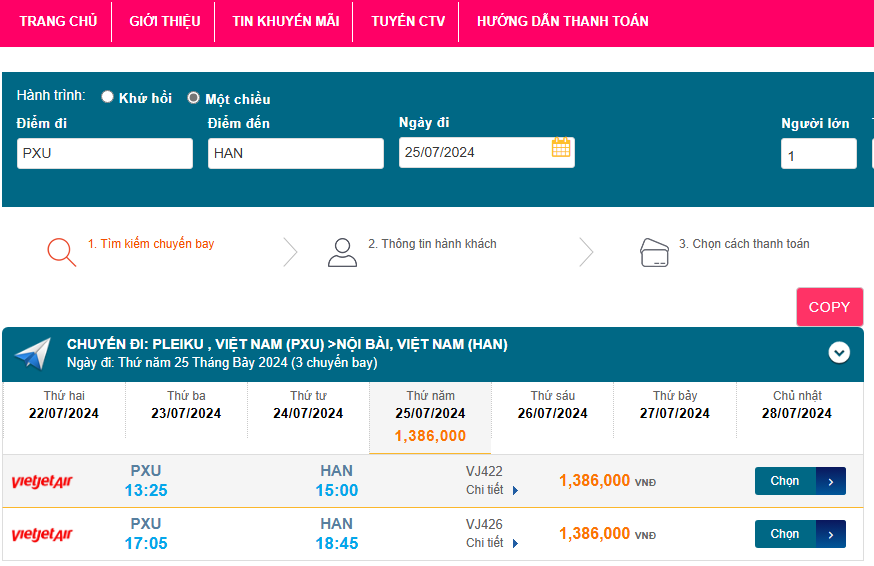The width and height of the screenshot is (874, 566).
Task: Open Hướng dẫn thanh toán menu item
Action: 562,21
